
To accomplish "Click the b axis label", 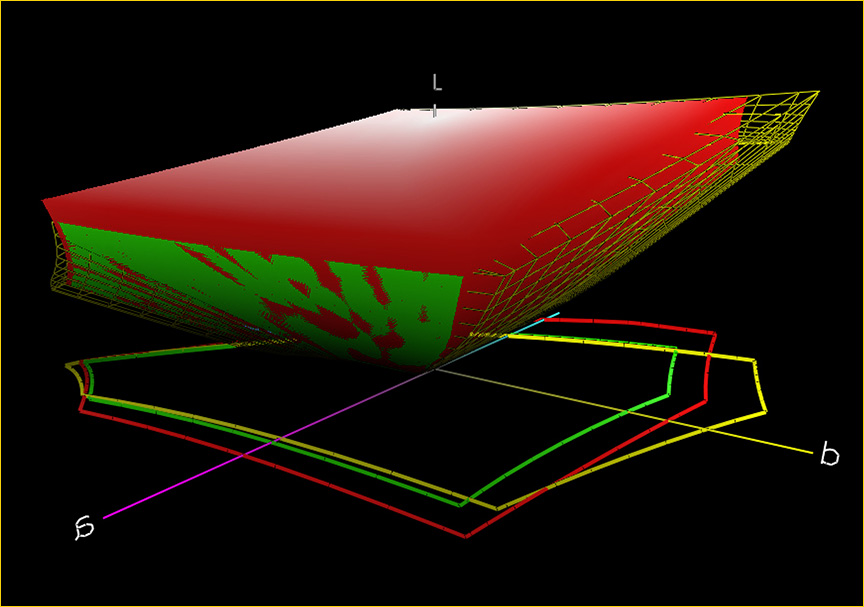I will pyautogui.click(x=829, y=455).
